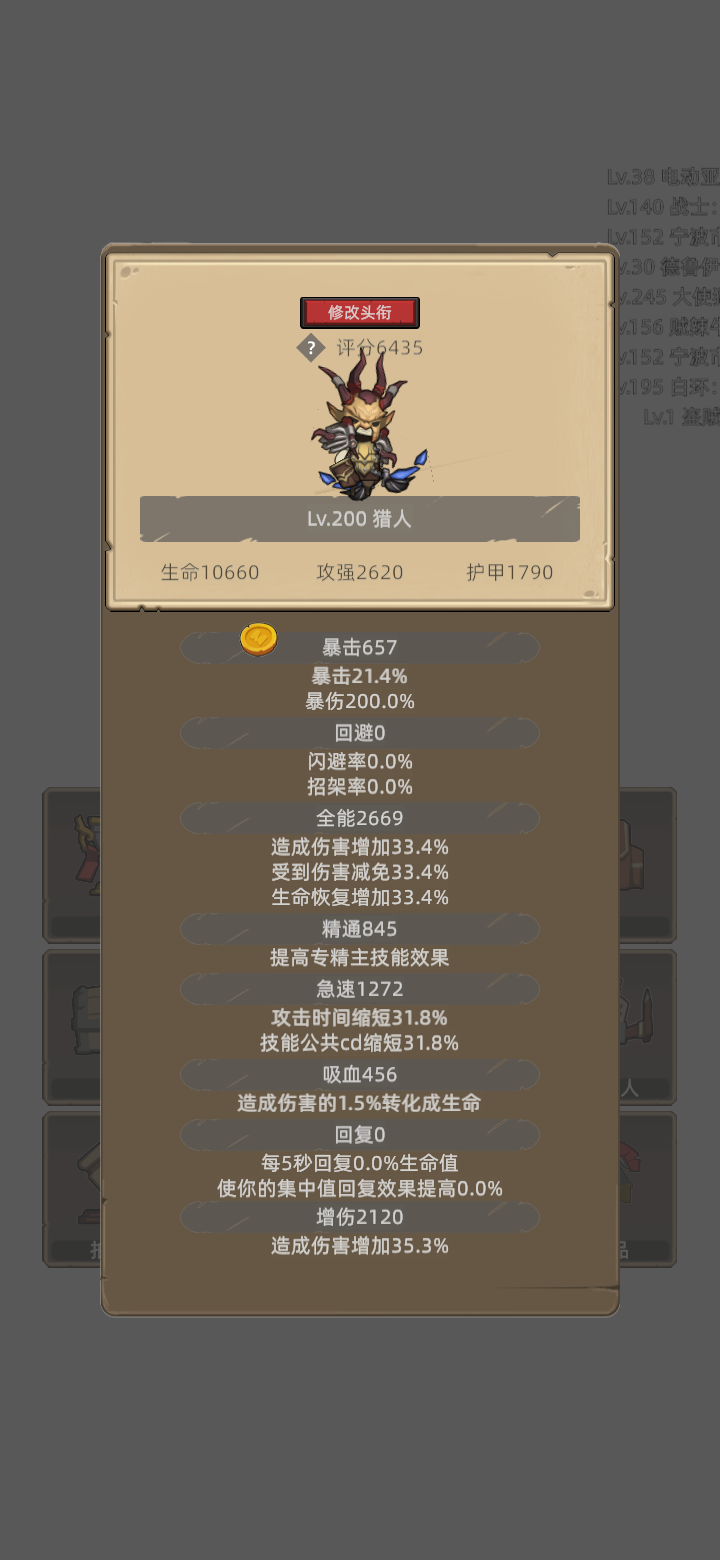Tap the 评分6435 score text
This screenshot has height=1560, width=720.
379,348
